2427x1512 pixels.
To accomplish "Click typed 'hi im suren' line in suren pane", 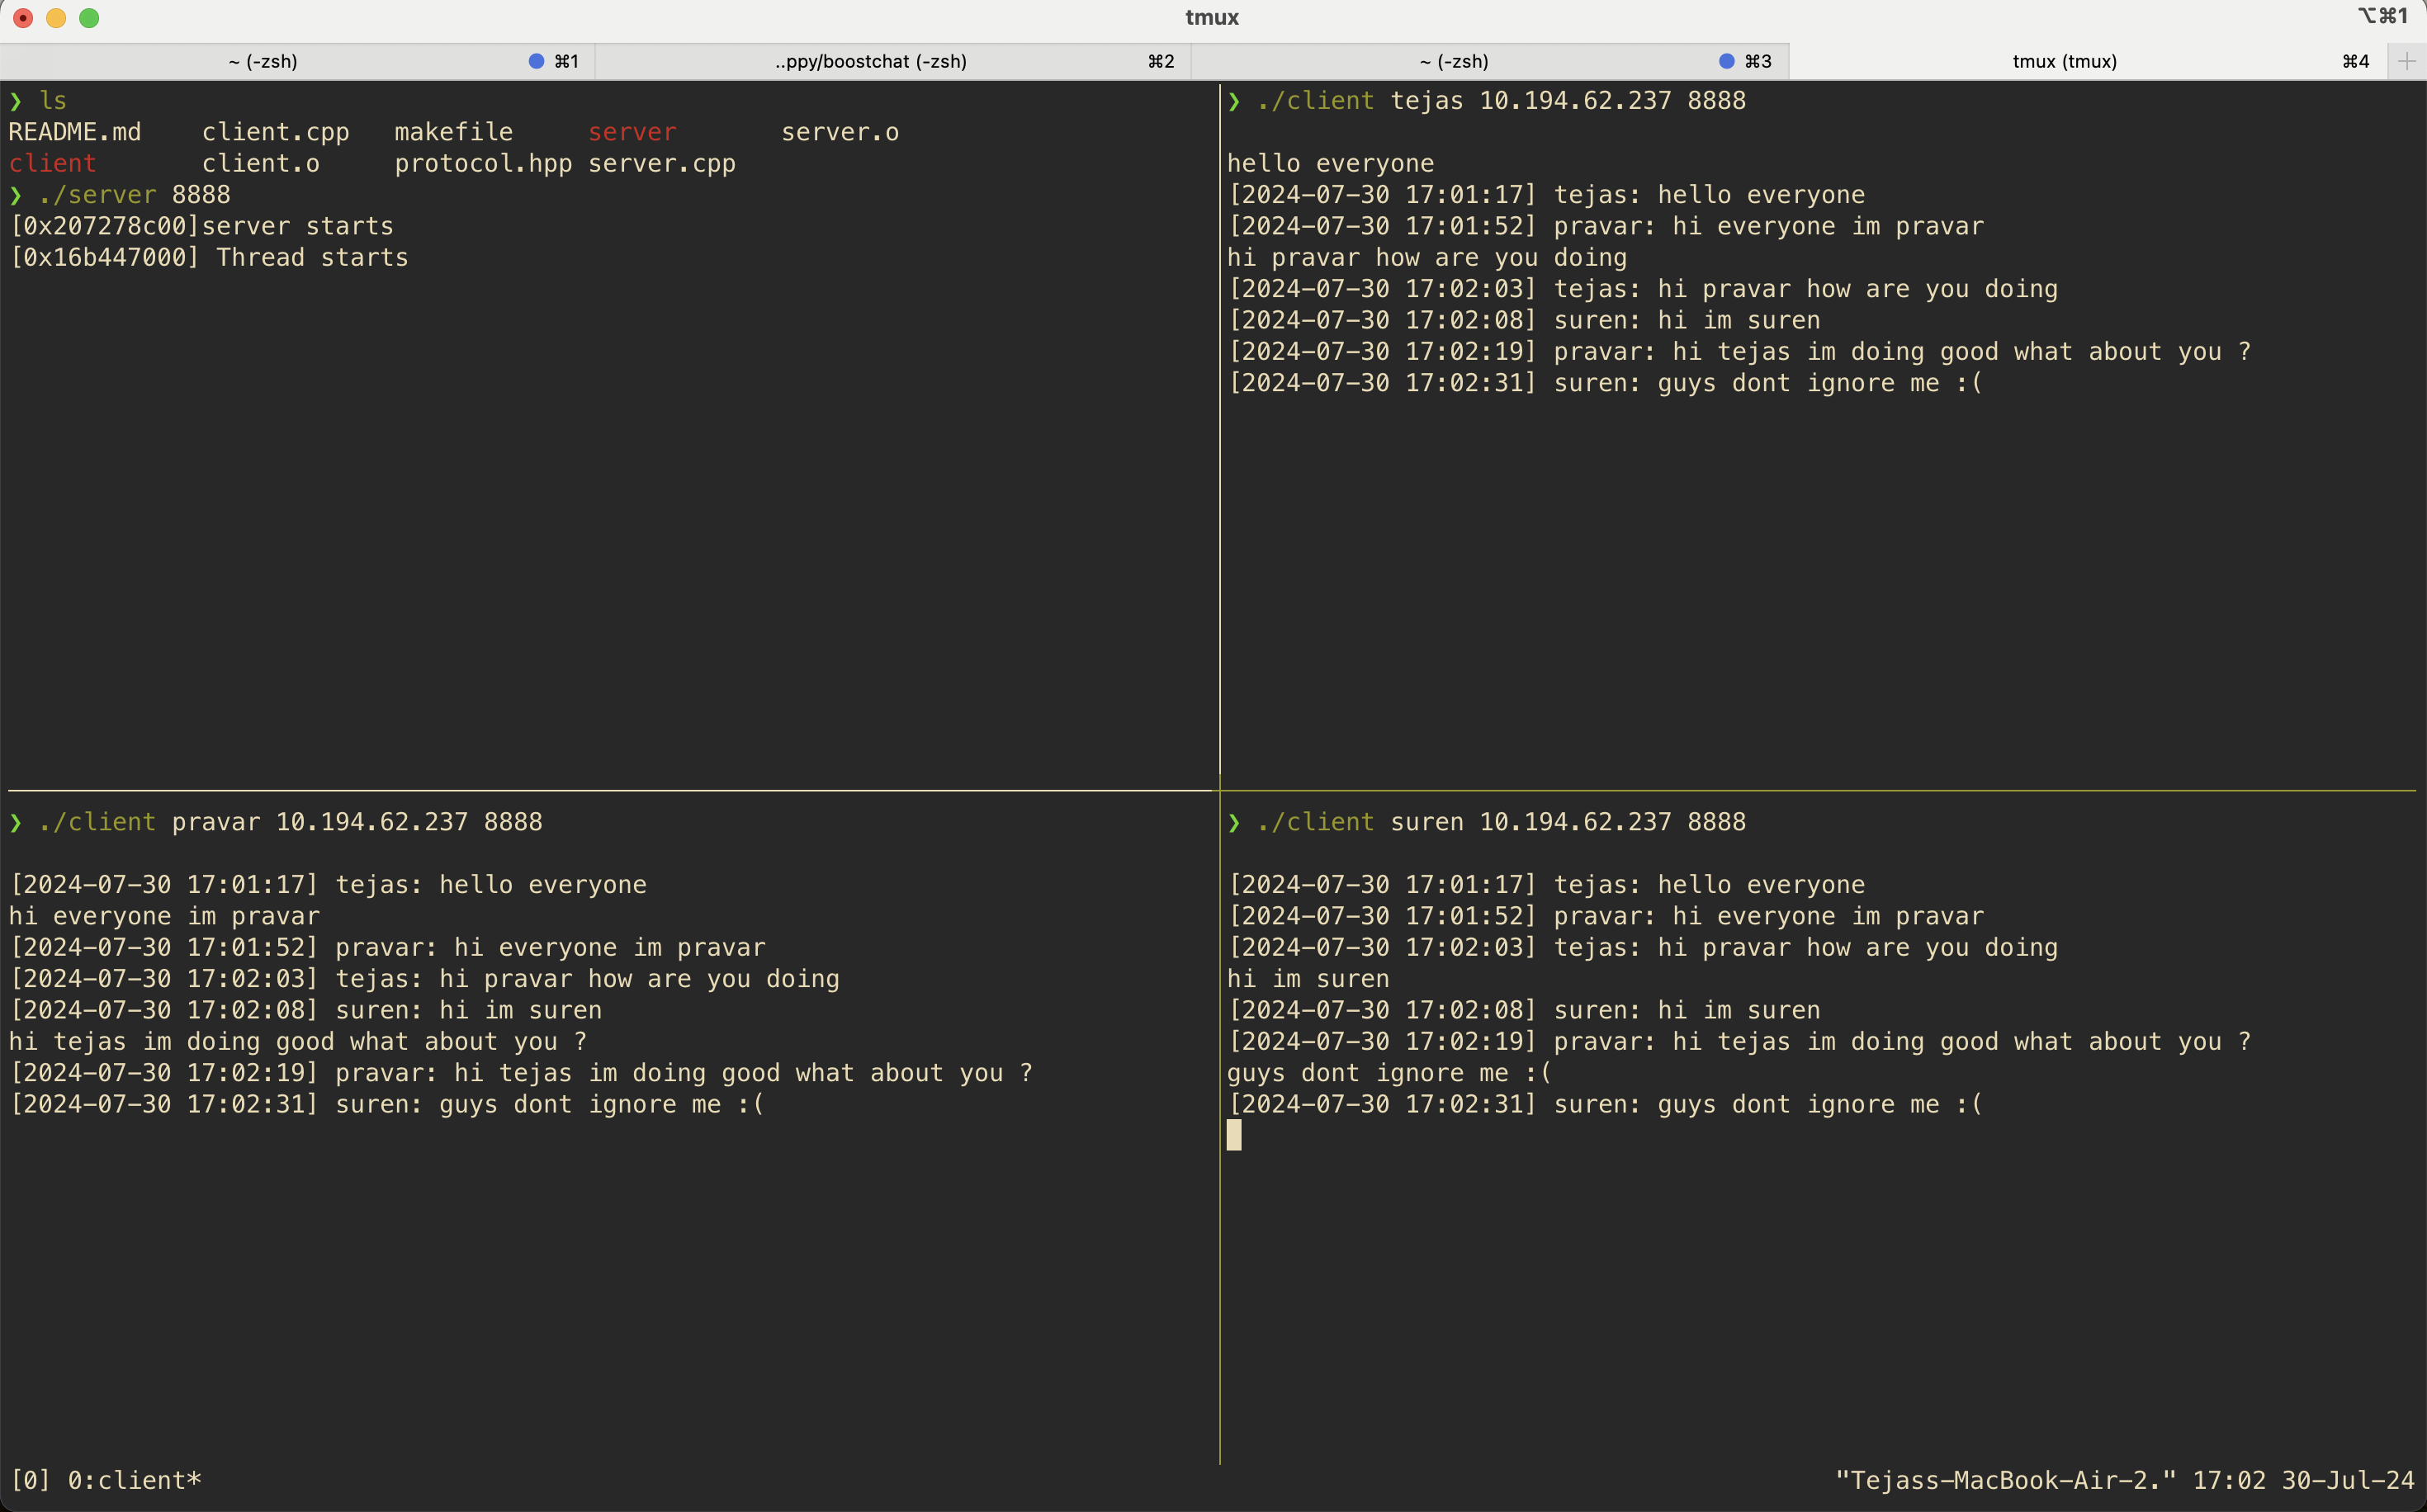I will (x=1309, y=979).
